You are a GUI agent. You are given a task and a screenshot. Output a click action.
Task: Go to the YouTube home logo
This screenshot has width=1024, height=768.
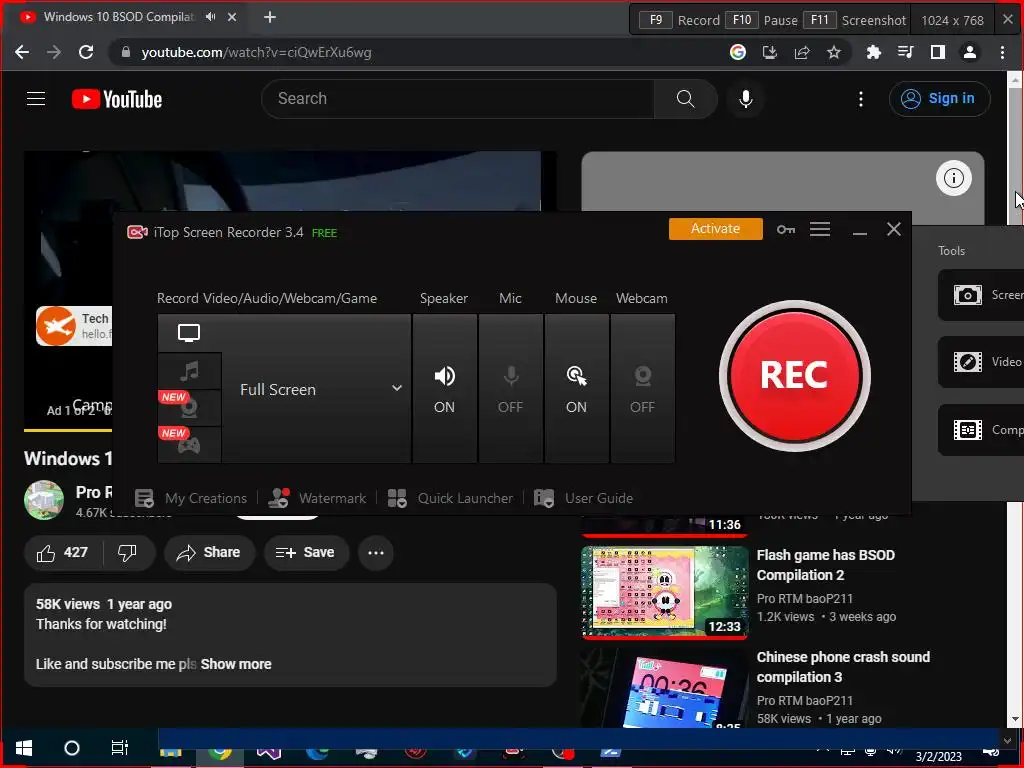(x=117, y=99)
